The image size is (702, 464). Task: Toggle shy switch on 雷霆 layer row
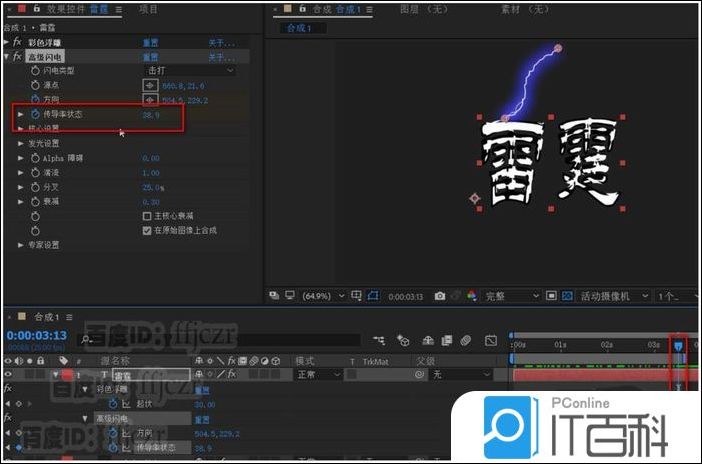pyautogui.click(x=199, y=374)
